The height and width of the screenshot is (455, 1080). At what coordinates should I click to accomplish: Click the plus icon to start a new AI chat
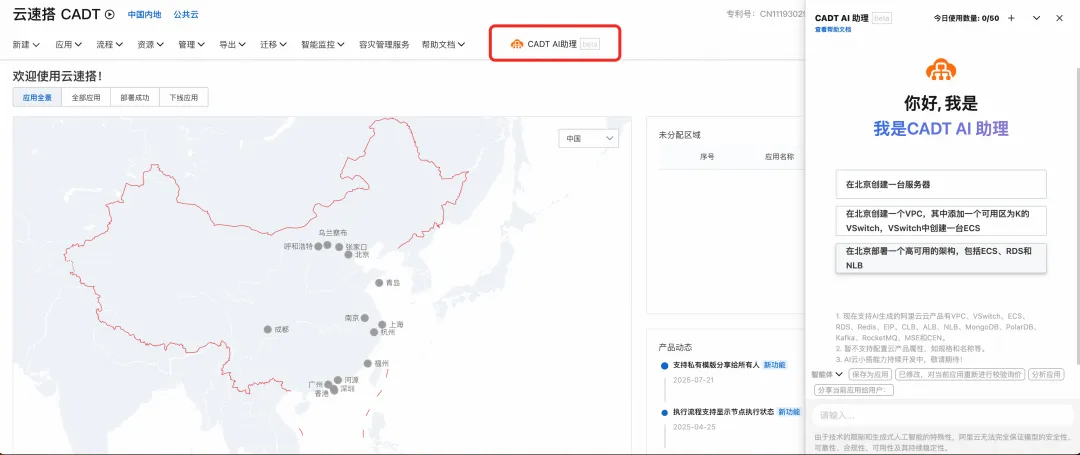tap(1011, 18)
